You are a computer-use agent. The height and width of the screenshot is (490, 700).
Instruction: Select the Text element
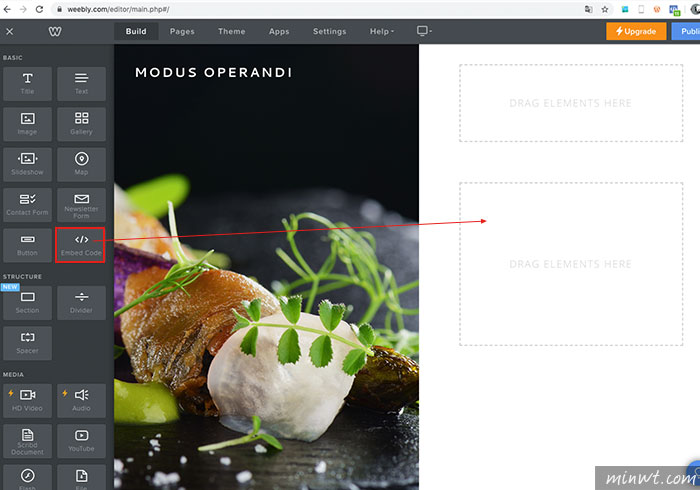(x=81, y=84)
